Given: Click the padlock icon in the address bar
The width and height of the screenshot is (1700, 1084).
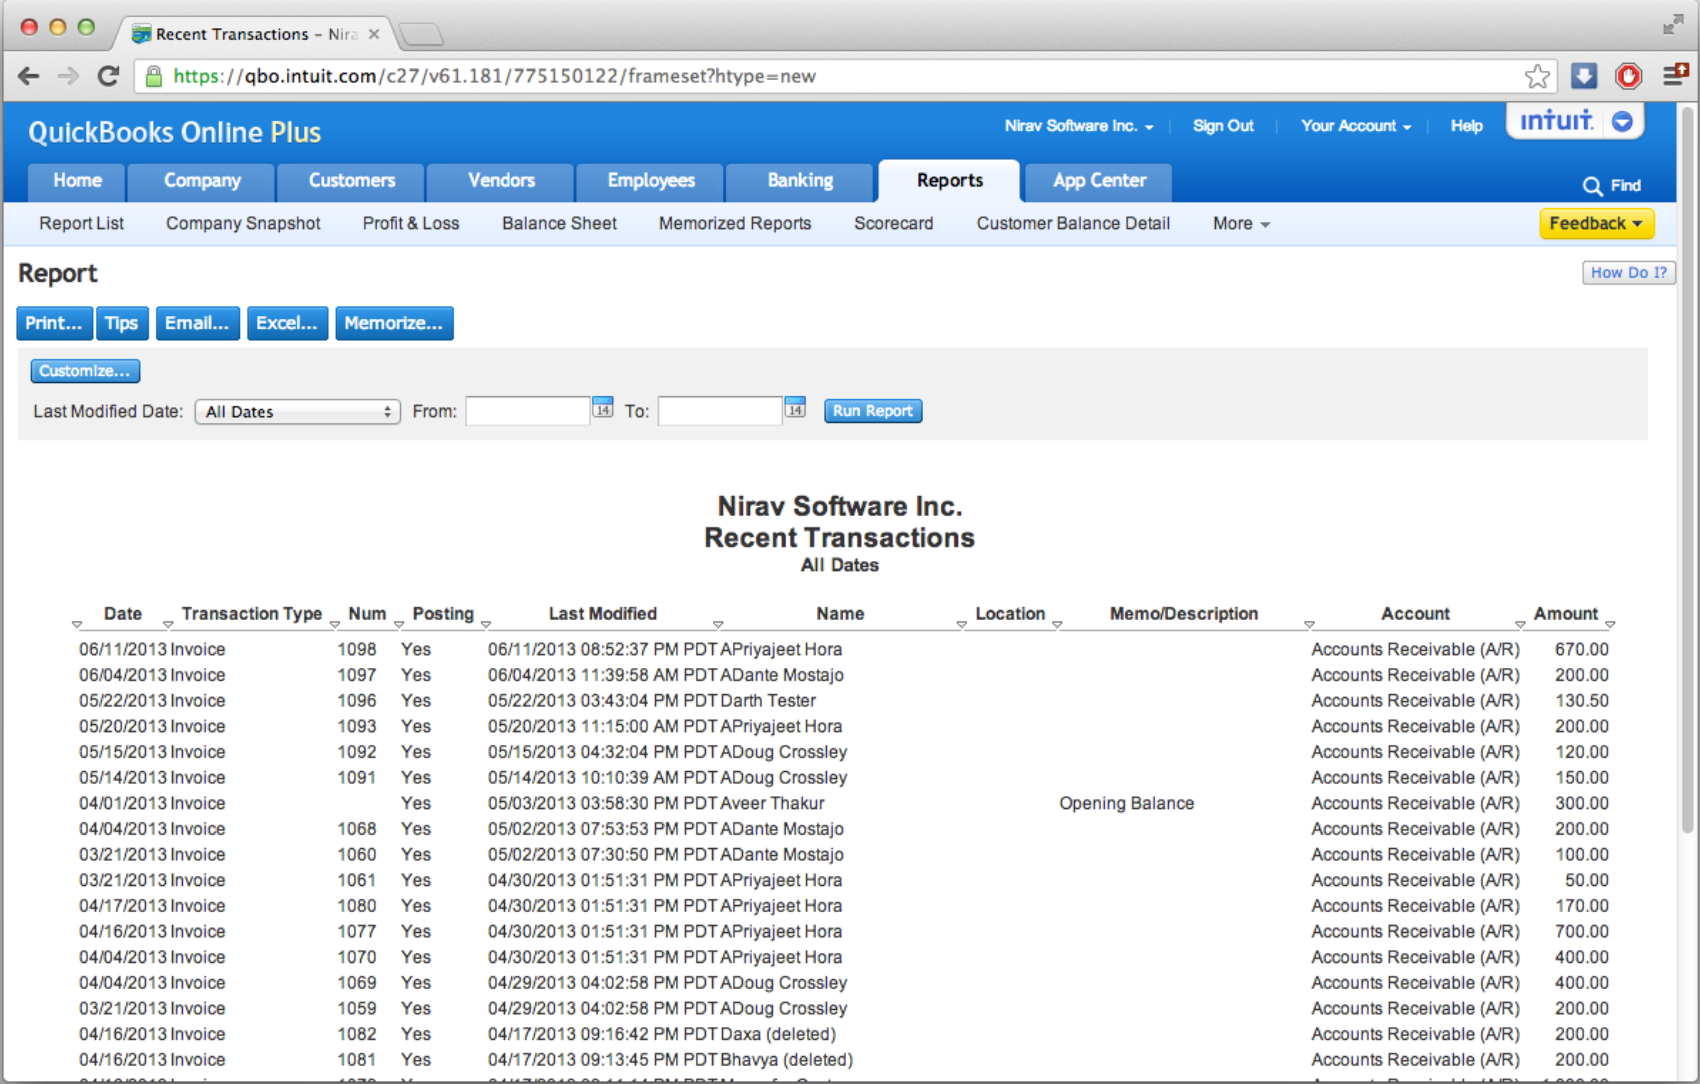Looking at the screenshot, I should 154,76.
